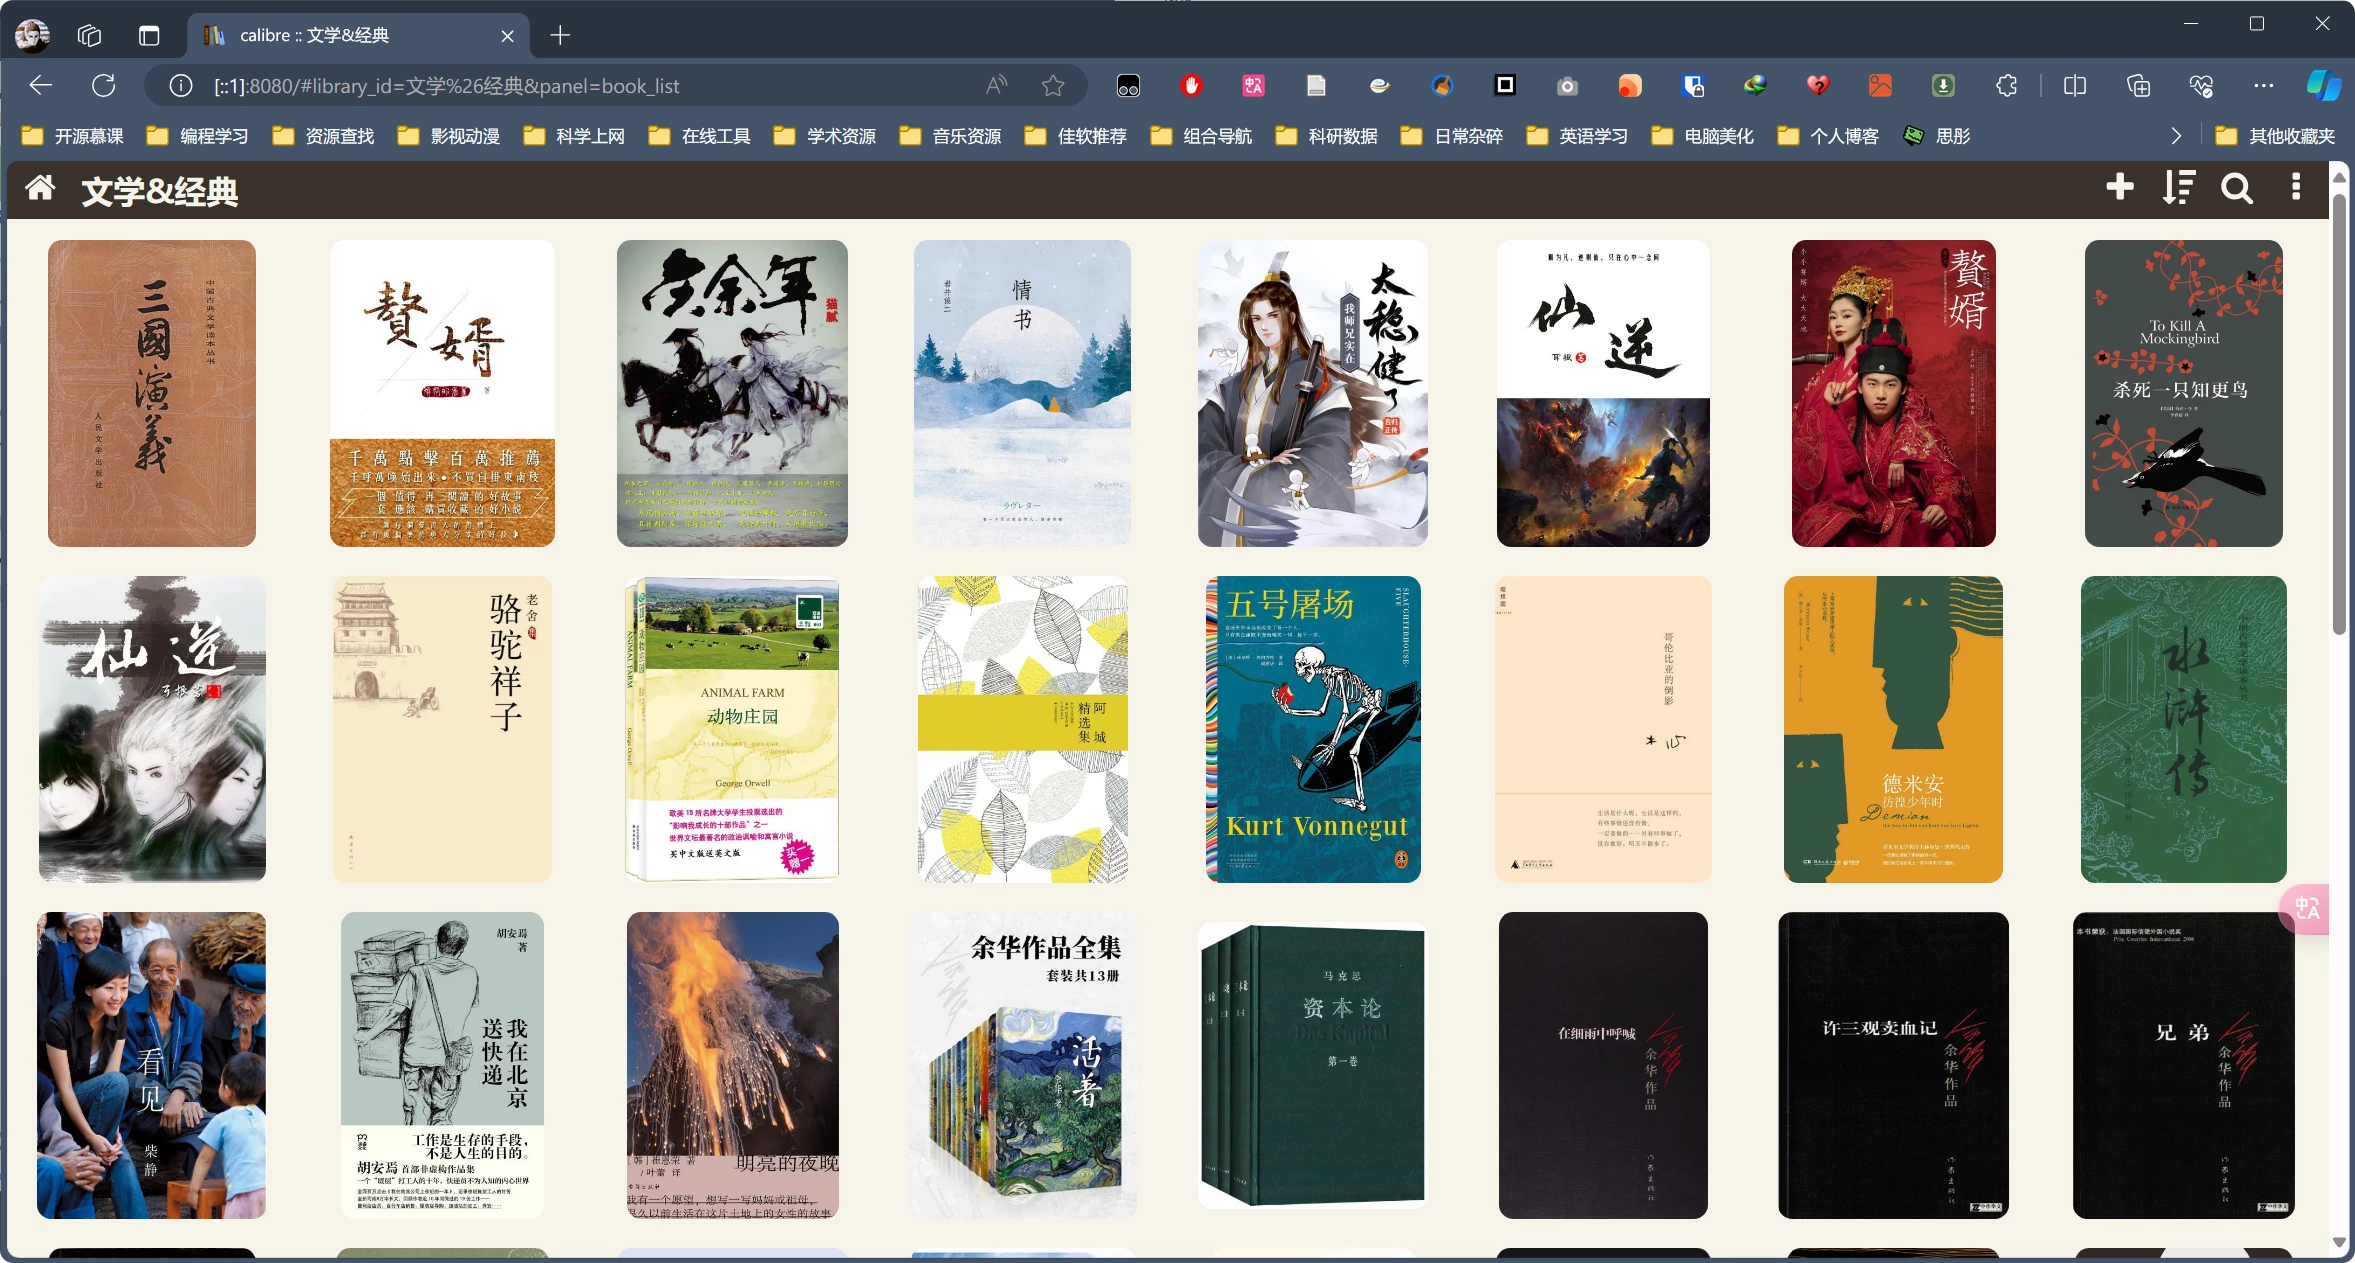Add page to favorites with star icon

click(1053, 86)
